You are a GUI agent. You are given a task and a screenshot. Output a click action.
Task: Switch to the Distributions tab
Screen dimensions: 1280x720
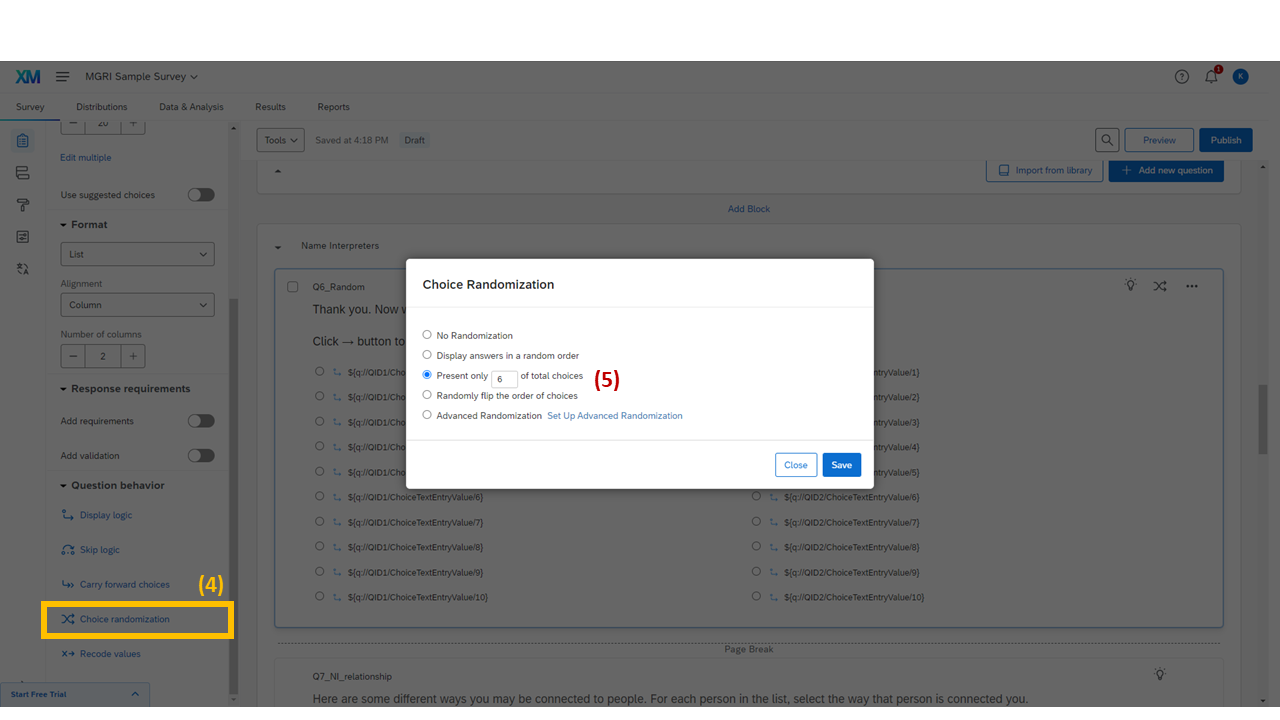pos(101,107)
